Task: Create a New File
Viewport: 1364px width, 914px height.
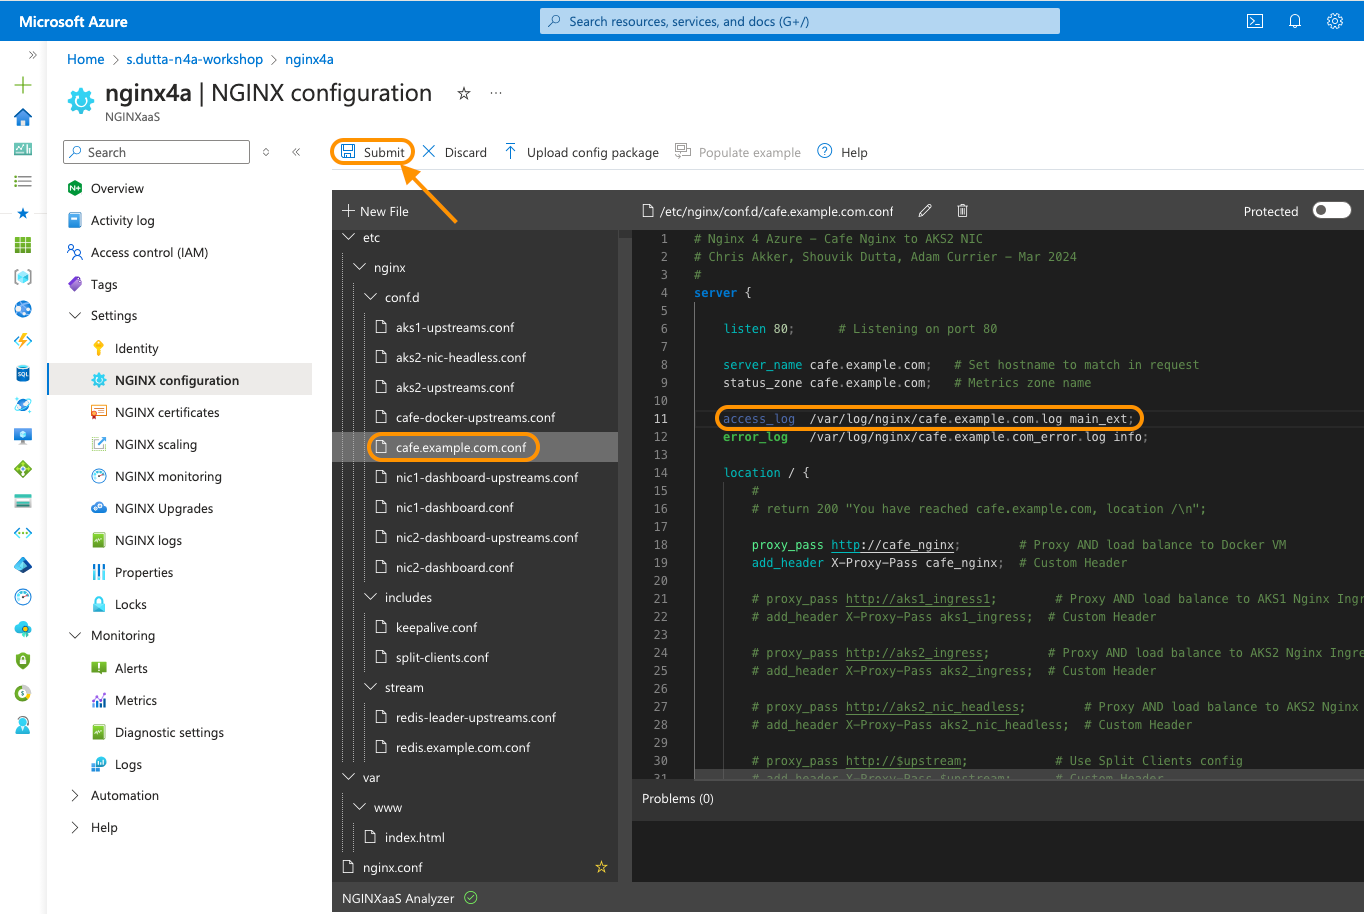Action: coord(375,211)
